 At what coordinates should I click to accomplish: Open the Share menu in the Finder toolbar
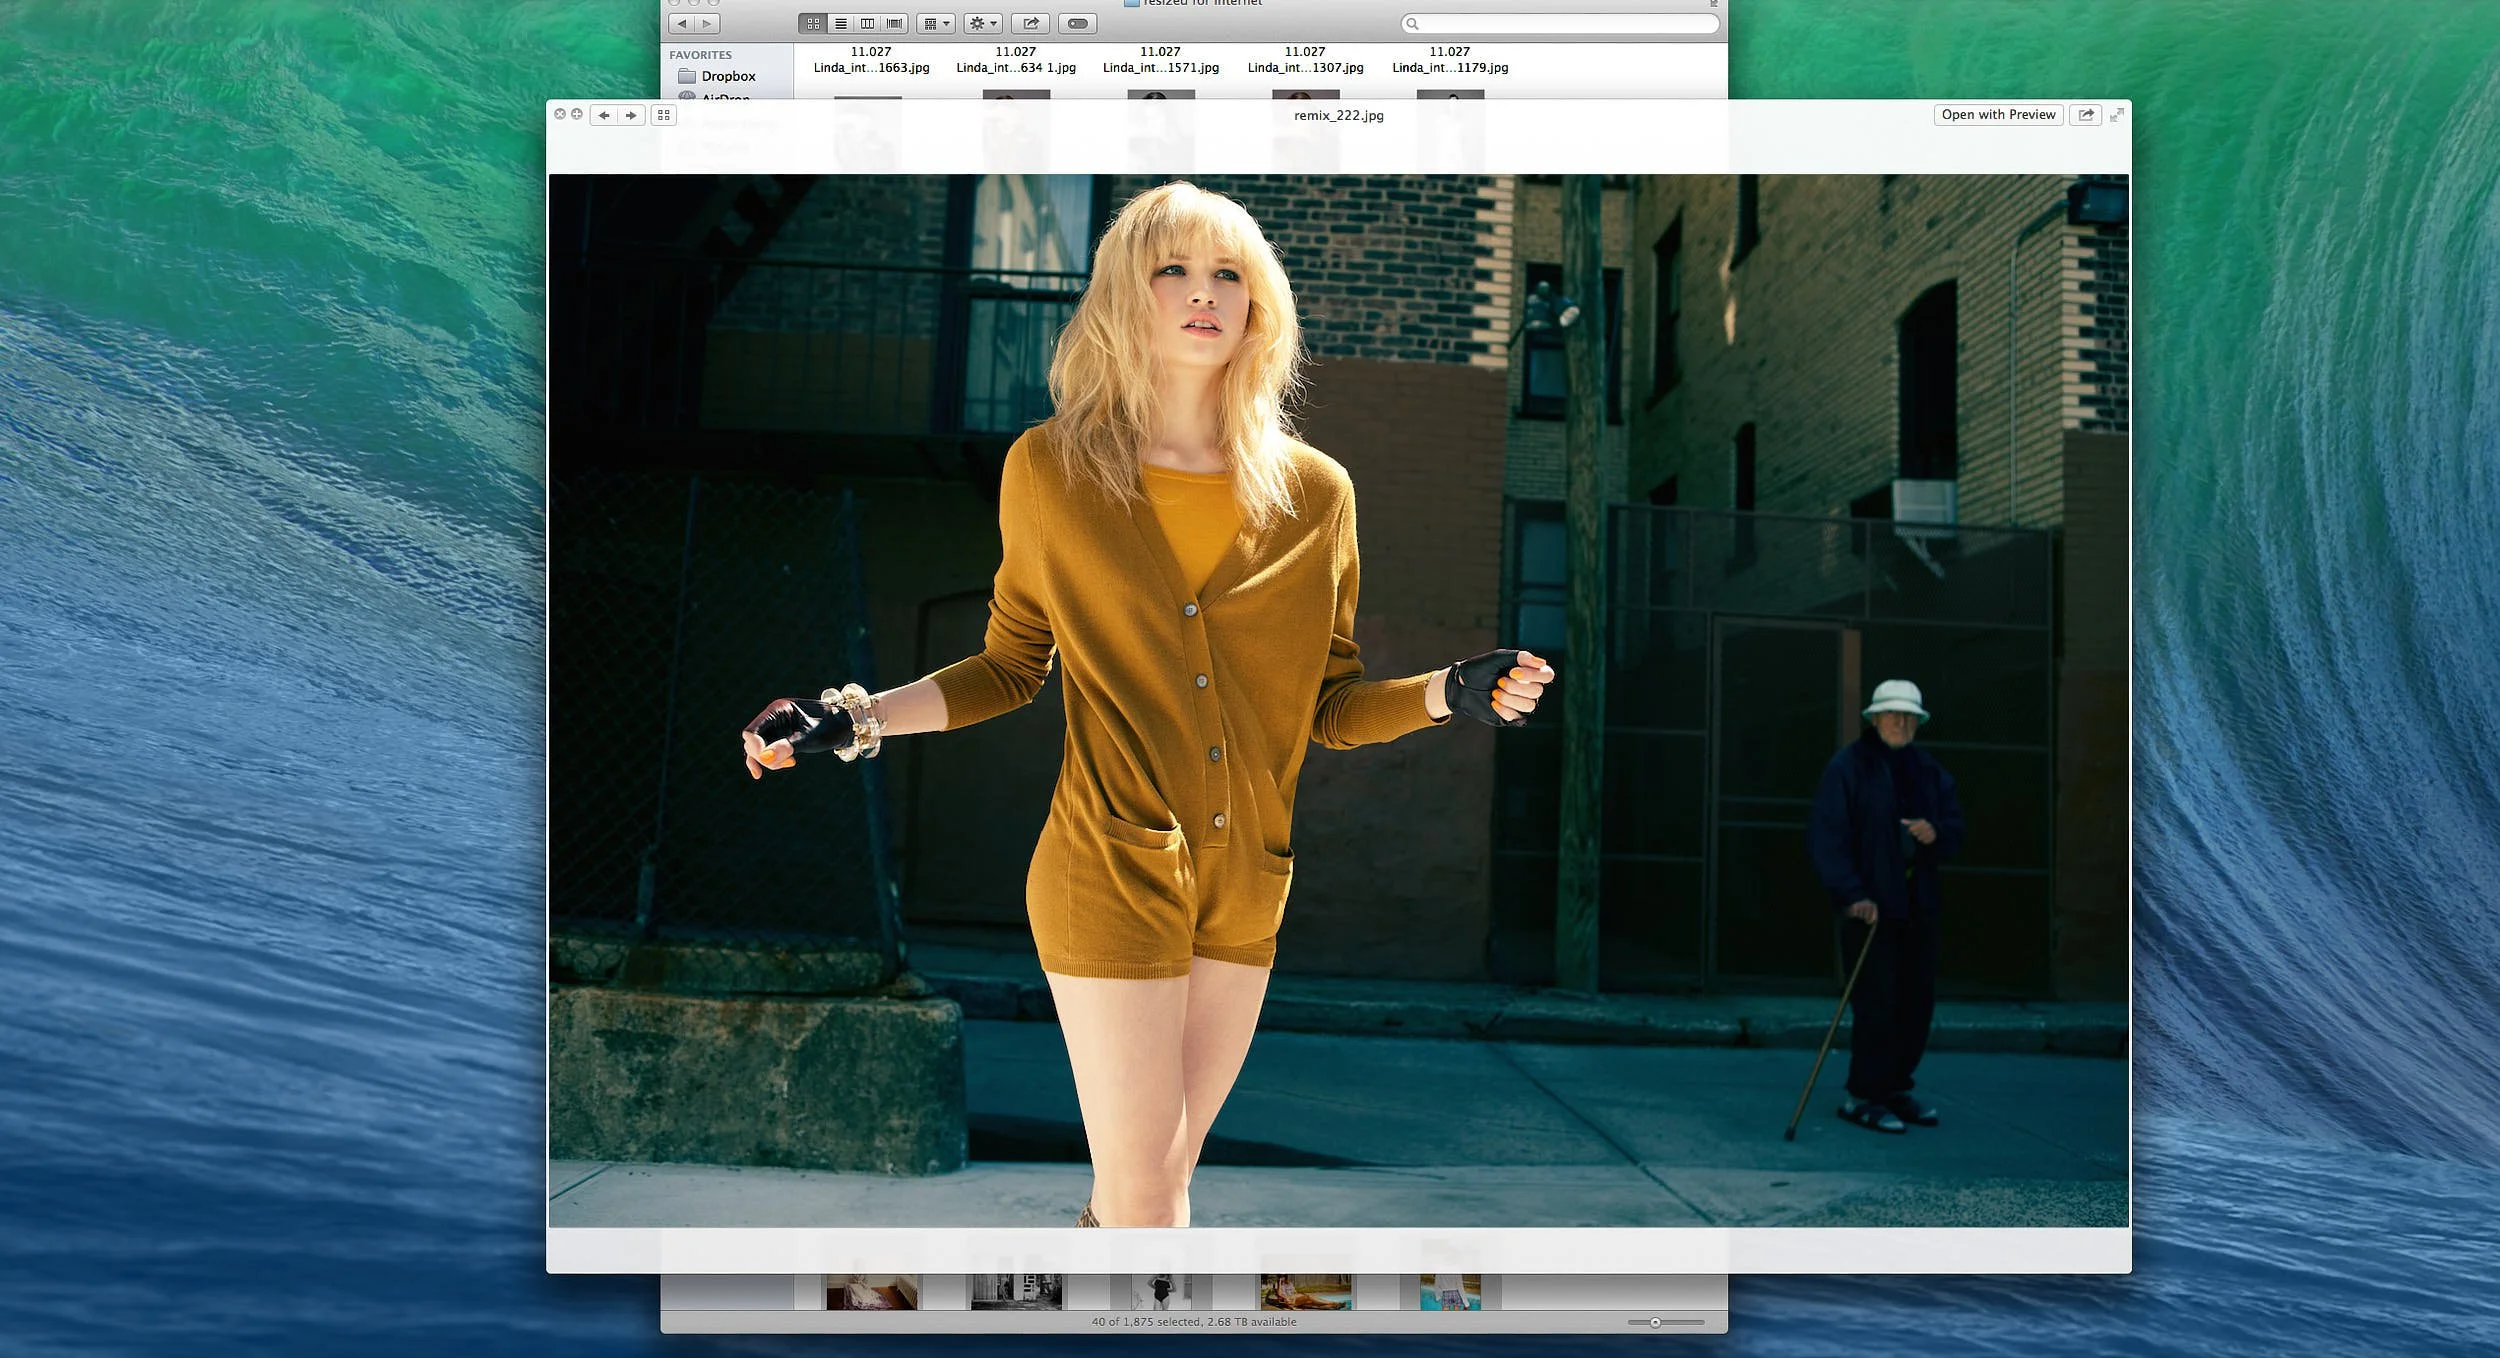point(1030,22)
